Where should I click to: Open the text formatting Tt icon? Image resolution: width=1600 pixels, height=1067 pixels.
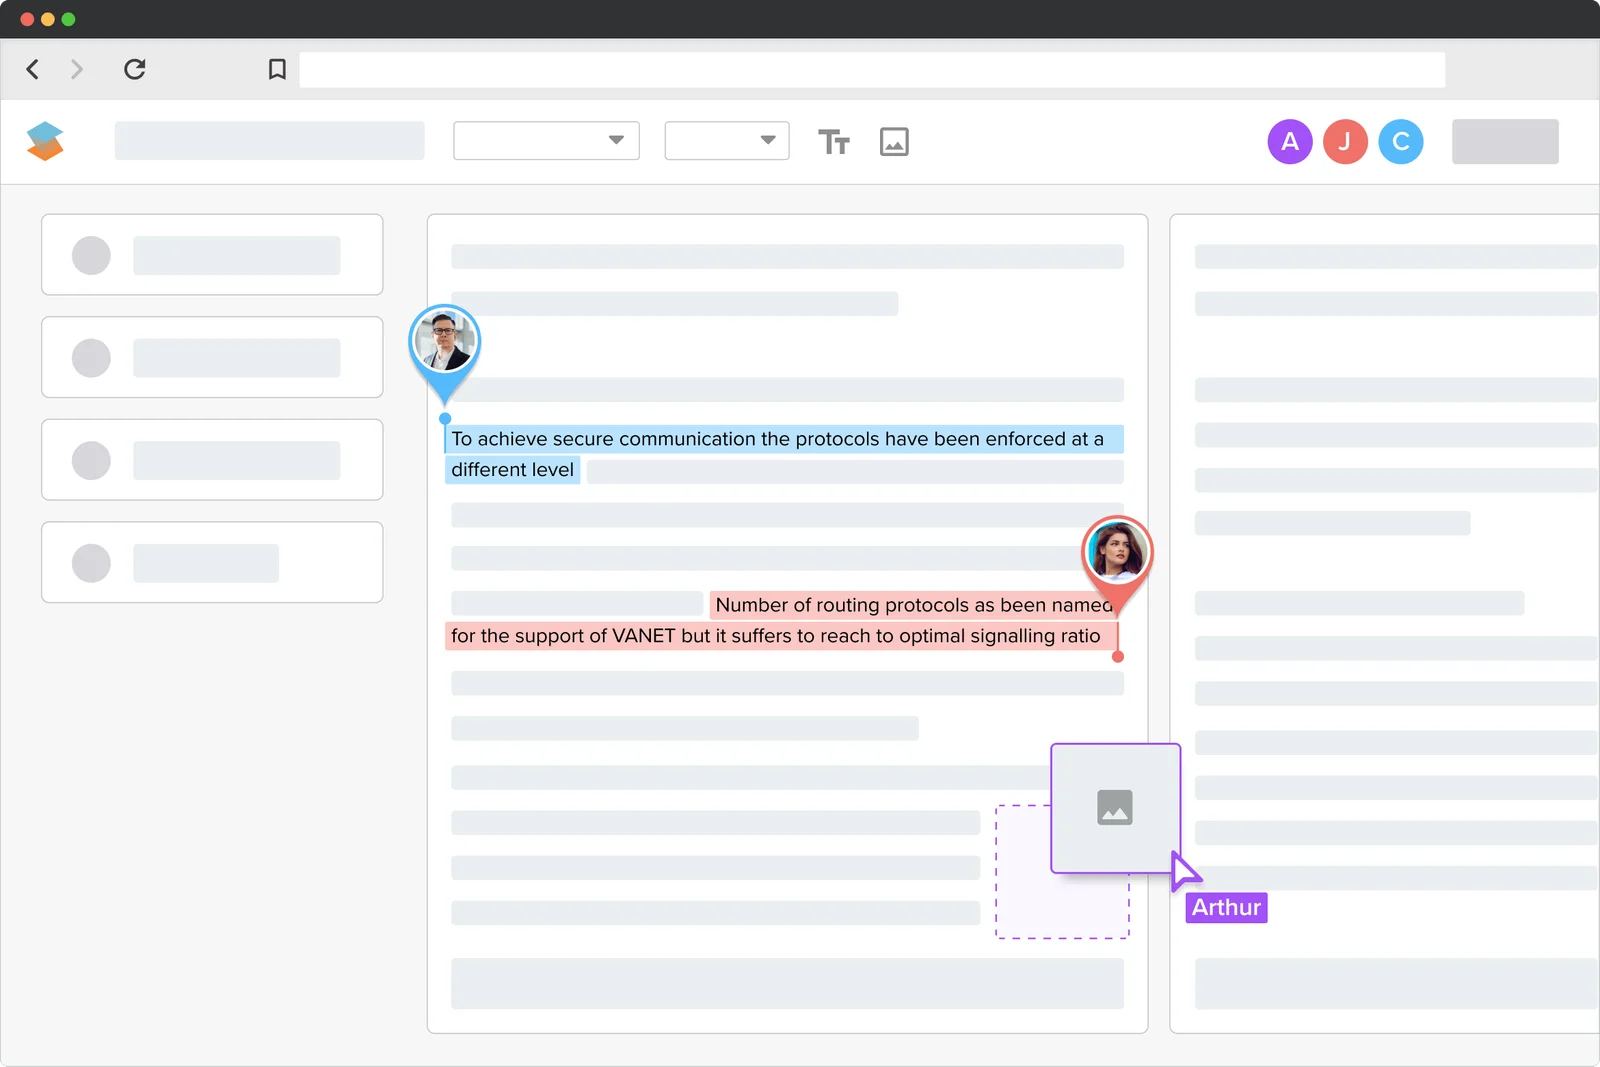click(x=835, y=141)
